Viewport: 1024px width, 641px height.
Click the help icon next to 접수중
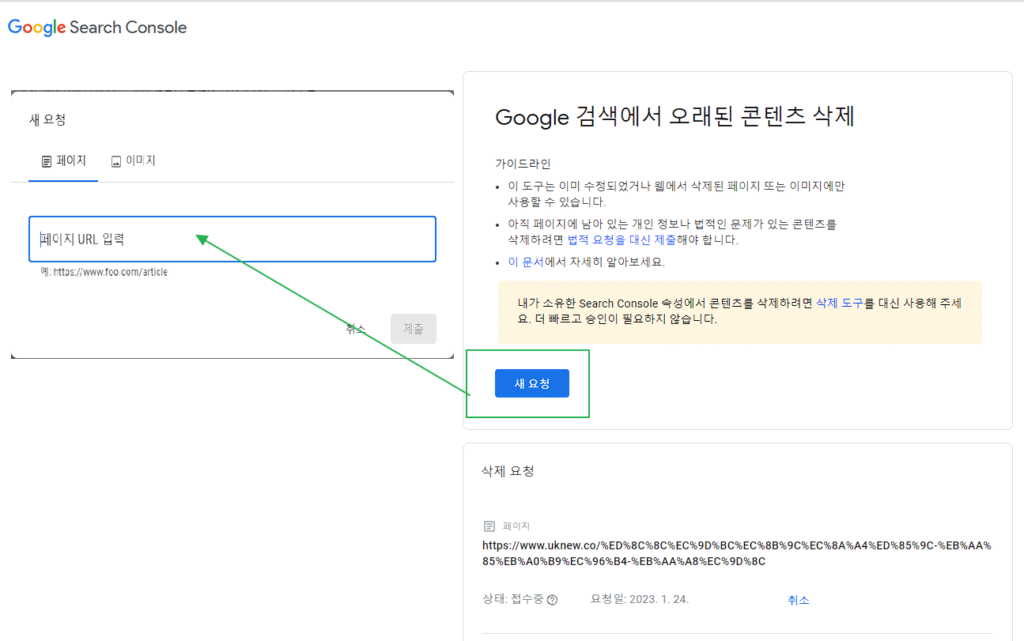(552, 600)
